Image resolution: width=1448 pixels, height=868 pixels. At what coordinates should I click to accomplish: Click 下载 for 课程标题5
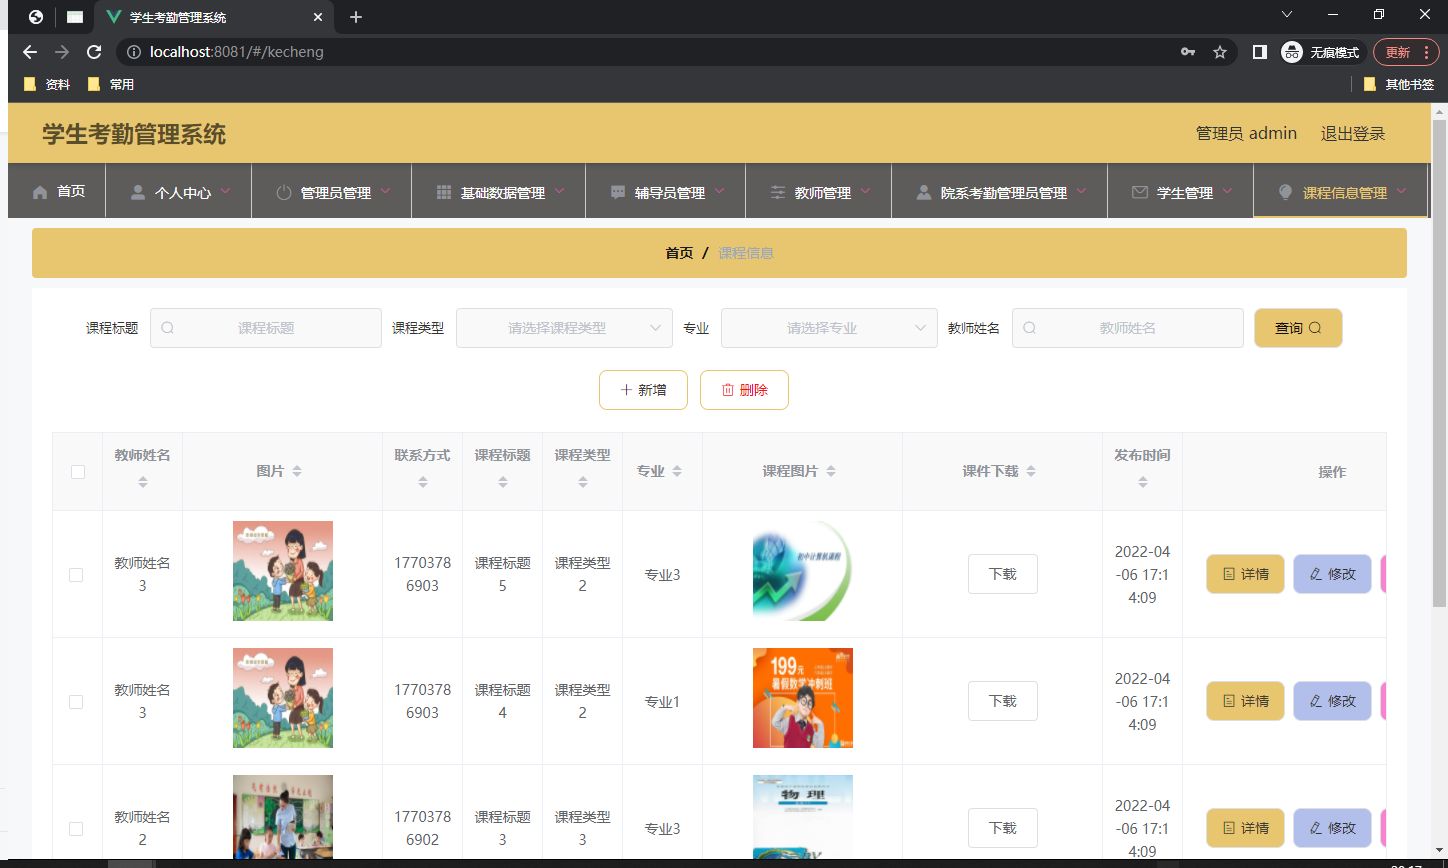[1002, 574]
